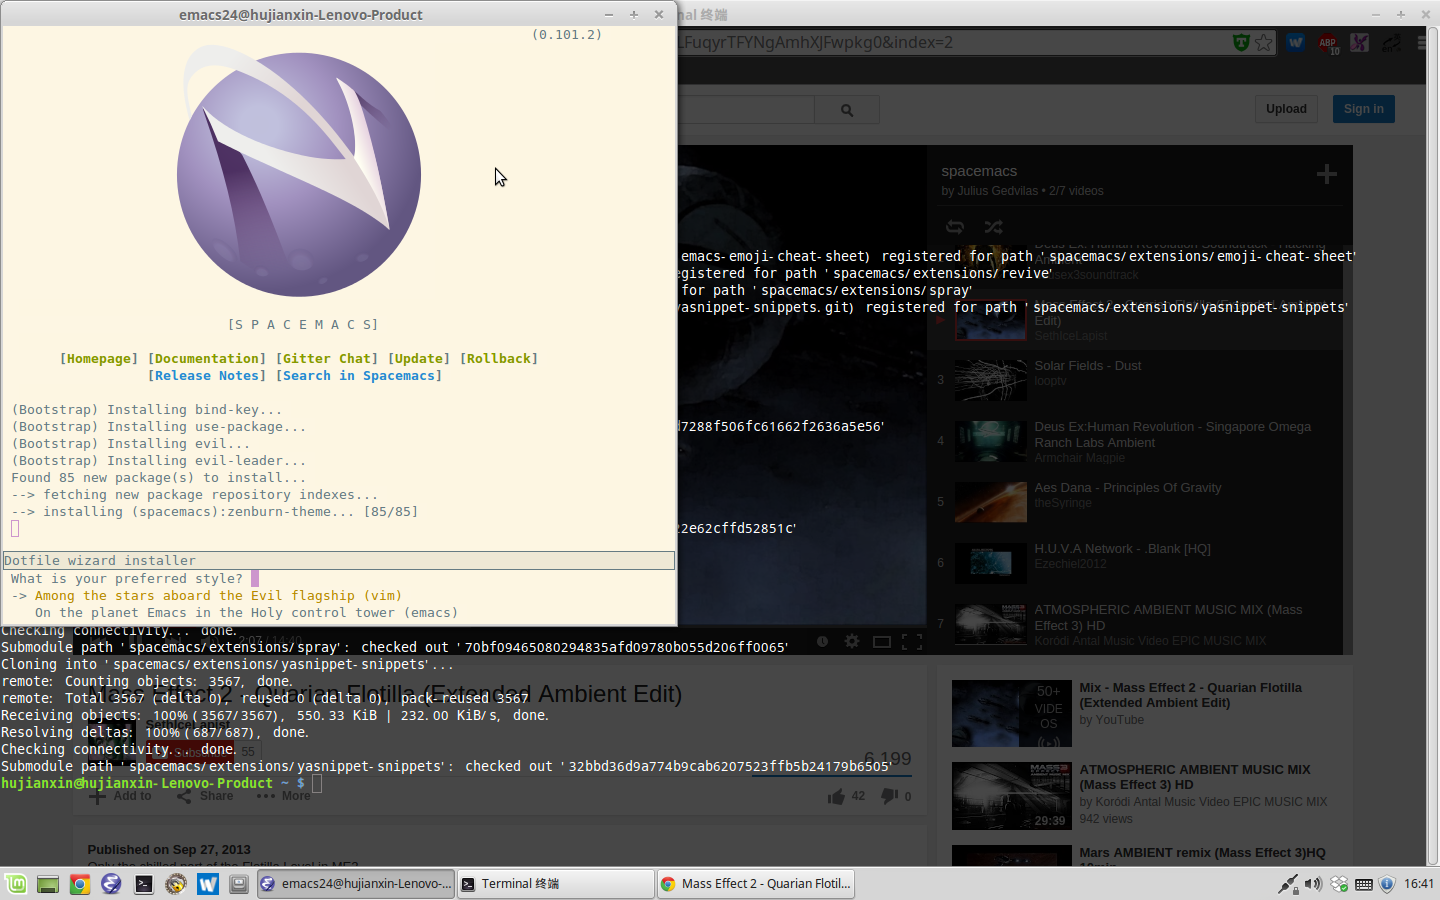This screenshot has height=900, width=1440.
Task: Click the Dotfile wizard installer mode line
Action: (x=339, y=561)
